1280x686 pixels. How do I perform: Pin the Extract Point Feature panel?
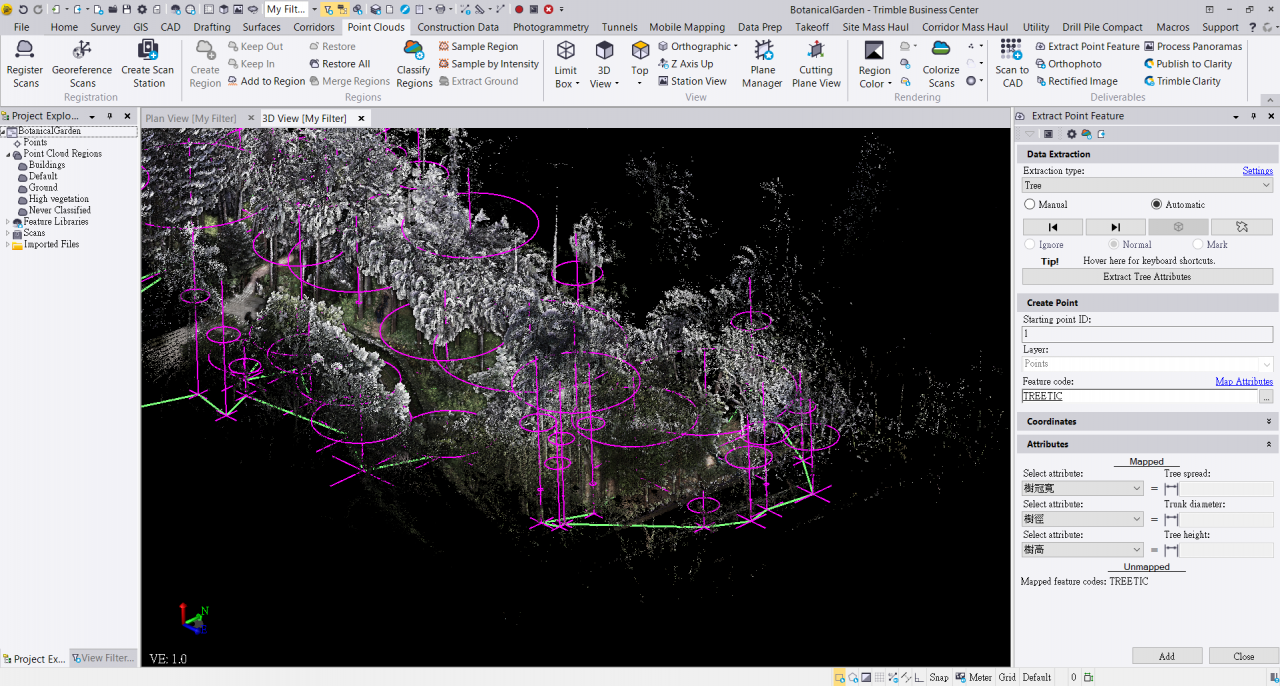pyautogui.click(x=1254, y=116)
